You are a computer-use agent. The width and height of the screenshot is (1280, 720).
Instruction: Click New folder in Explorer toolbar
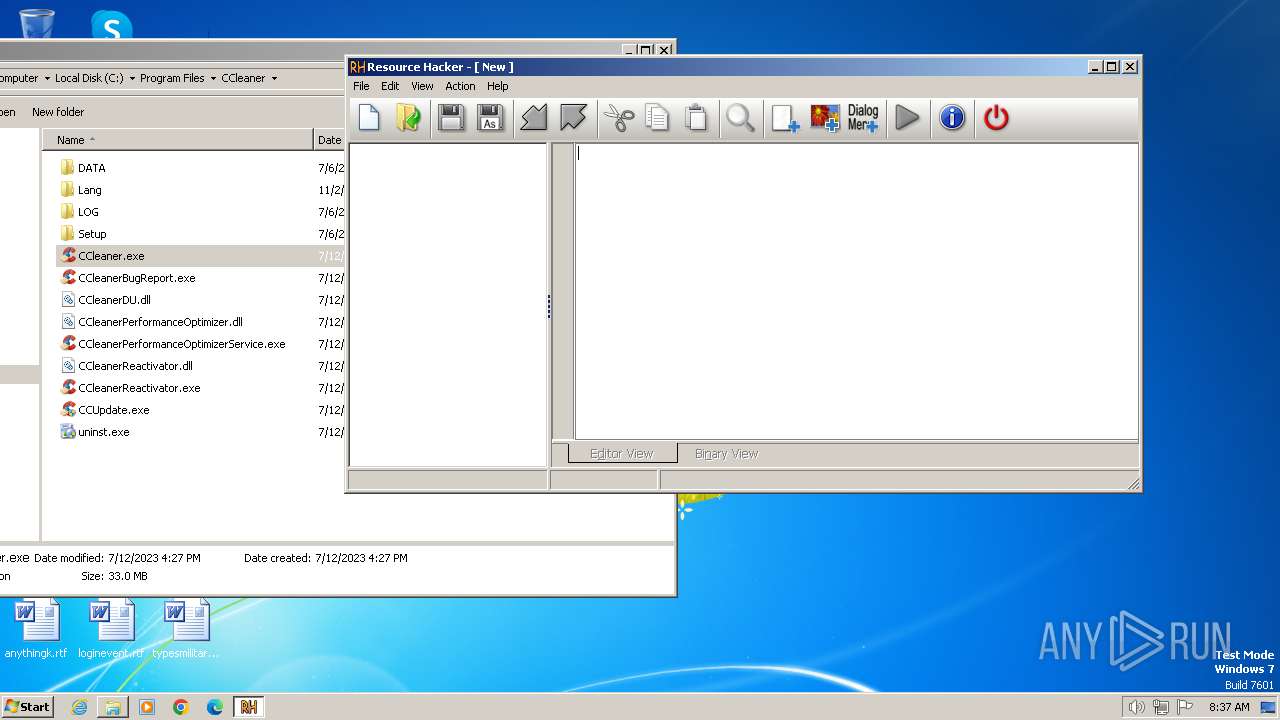pyautogui.click(x=58, y=112)
